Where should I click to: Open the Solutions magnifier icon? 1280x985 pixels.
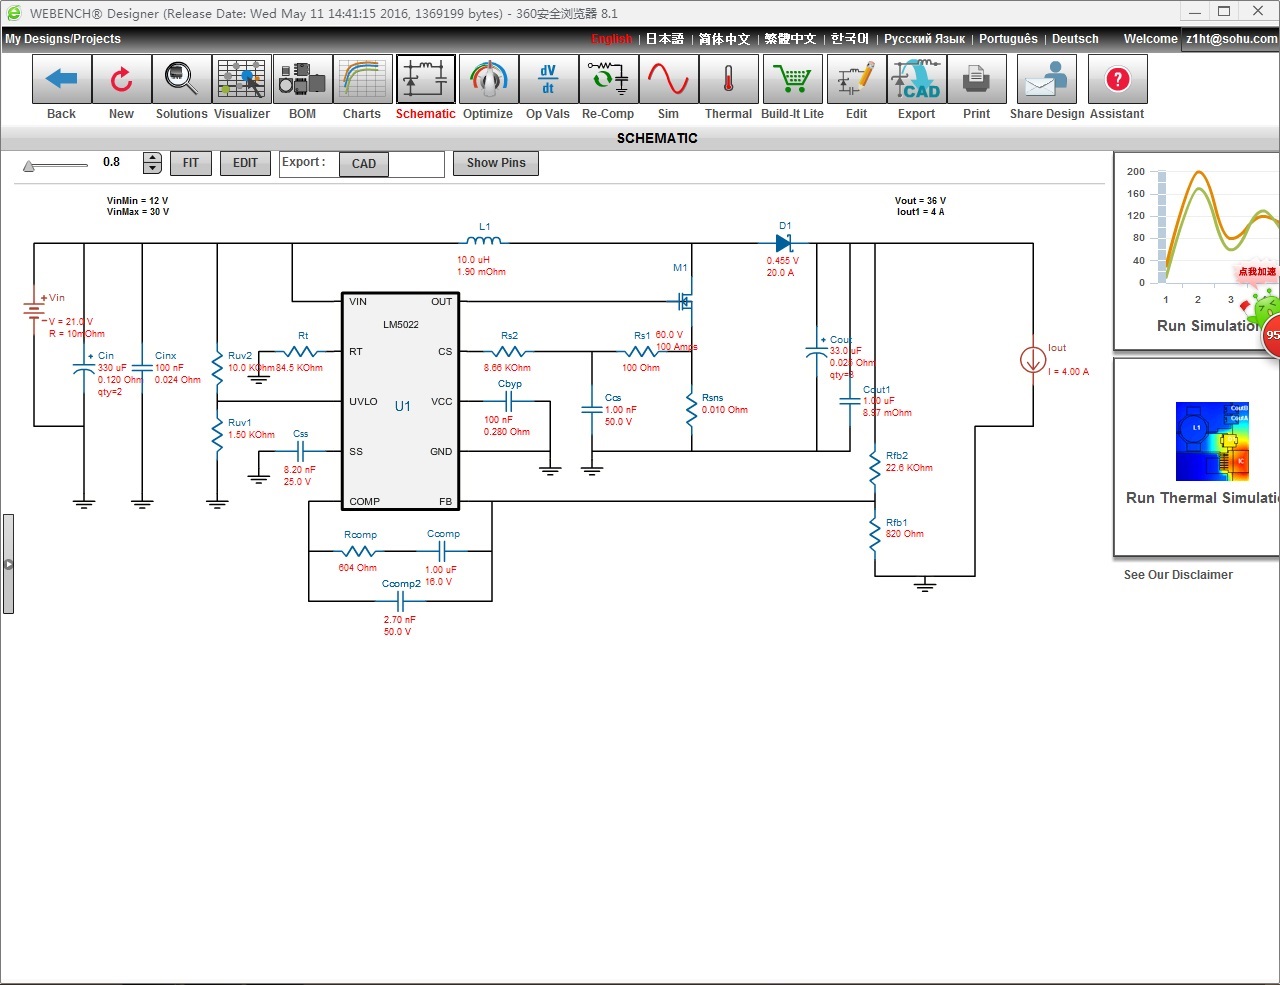[181, 80]
